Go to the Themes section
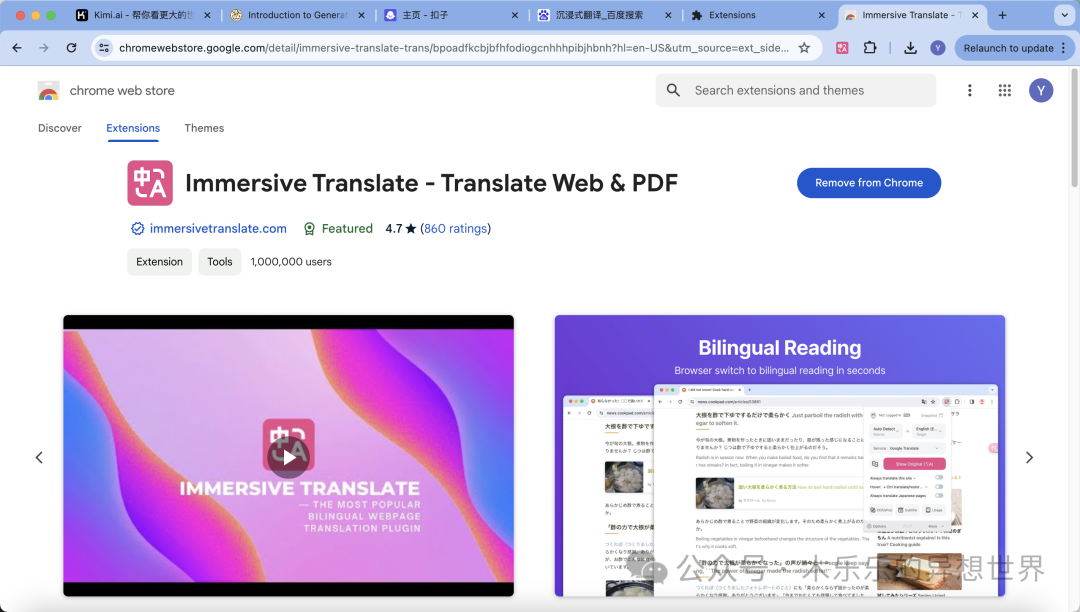The image size is (1080, 612). (x=204, y=128)
